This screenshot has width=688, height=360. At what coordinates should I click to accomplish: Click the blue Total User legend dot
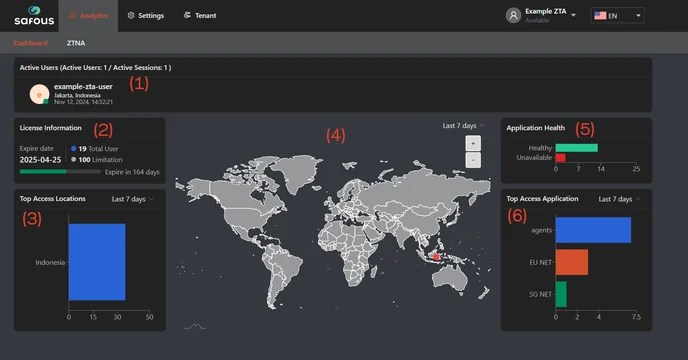(x=74, y=148)
